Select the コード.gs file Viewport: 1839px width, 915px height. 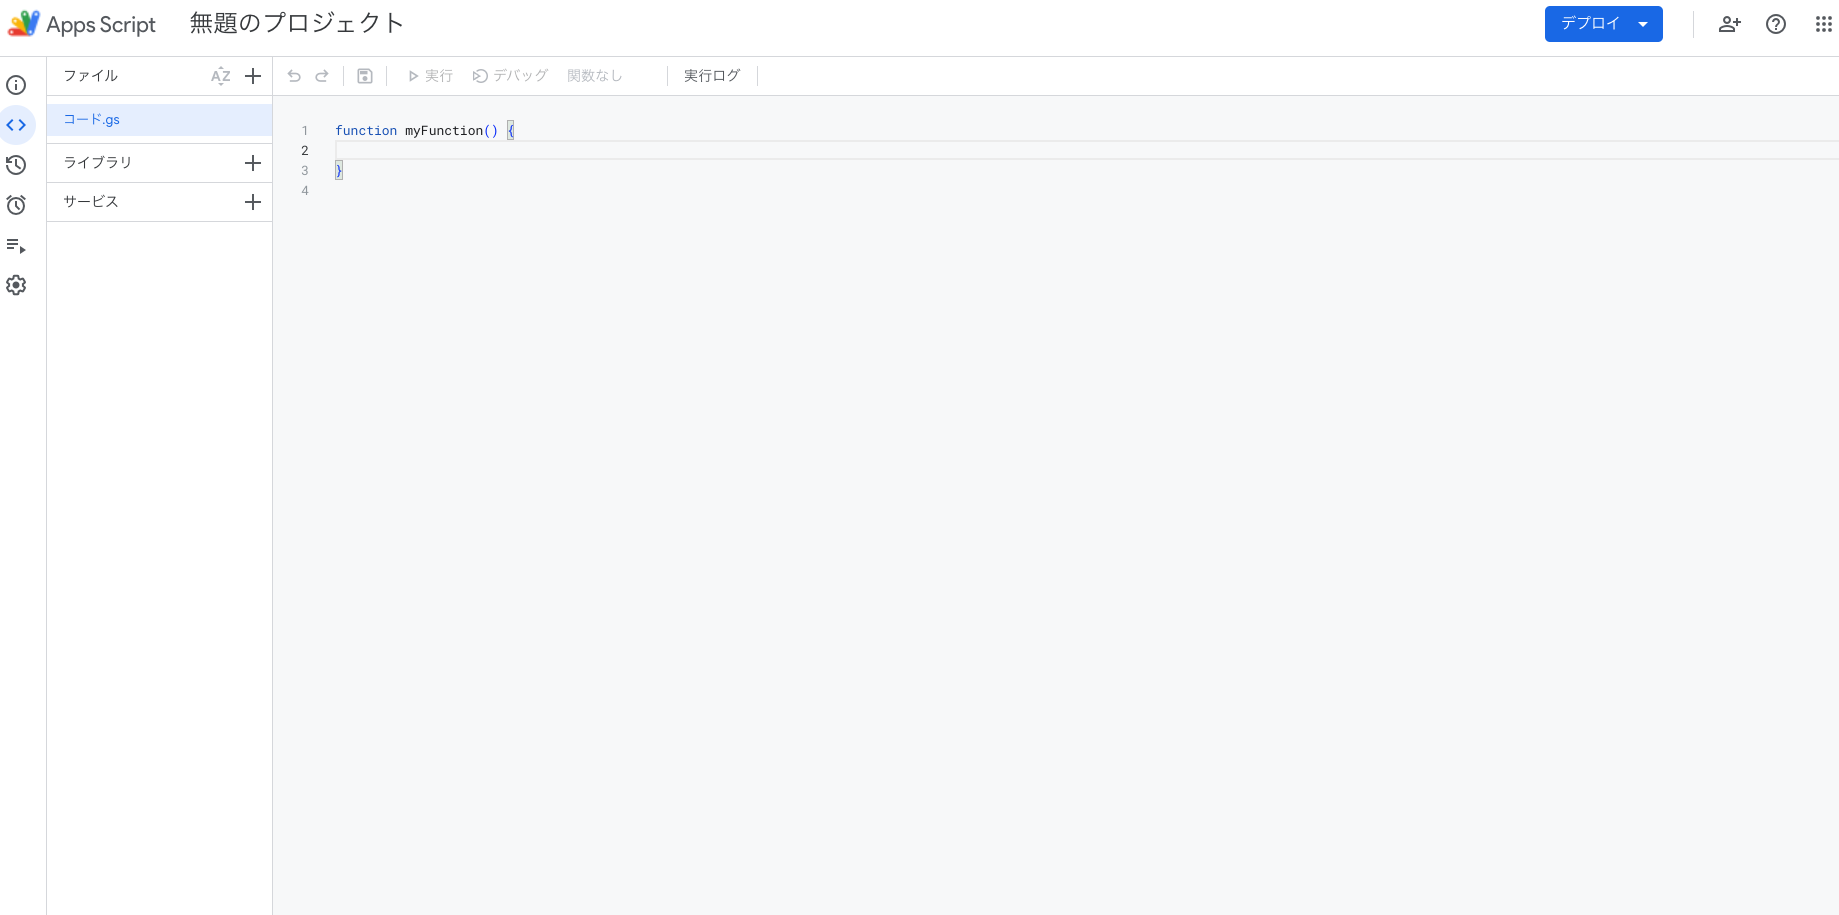[x=90, y=119]
